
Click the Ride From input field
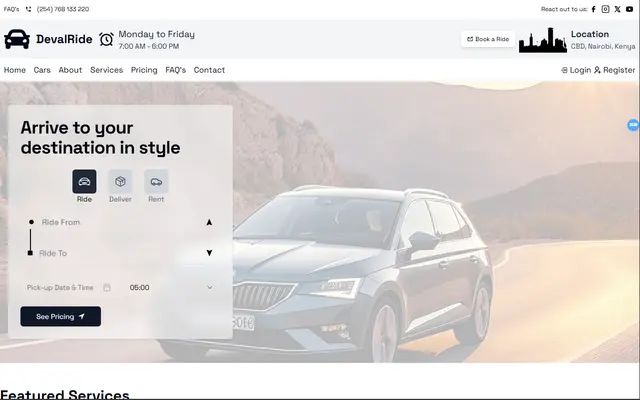click(x=120, y=222)
